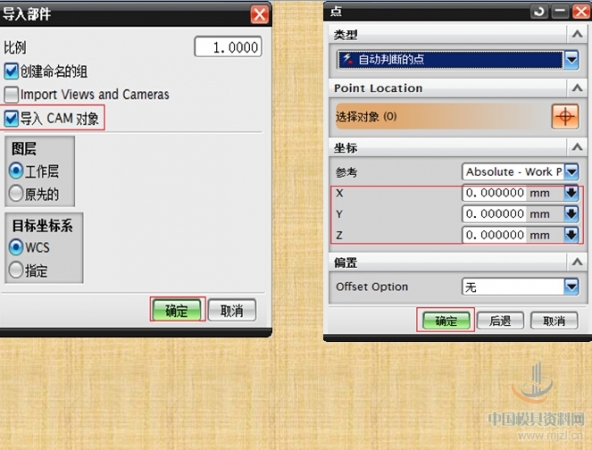The height and width of the screenshot is (450, 592).
Task: Toggle the 创建命名的组 checkbox
Action: 11,71
